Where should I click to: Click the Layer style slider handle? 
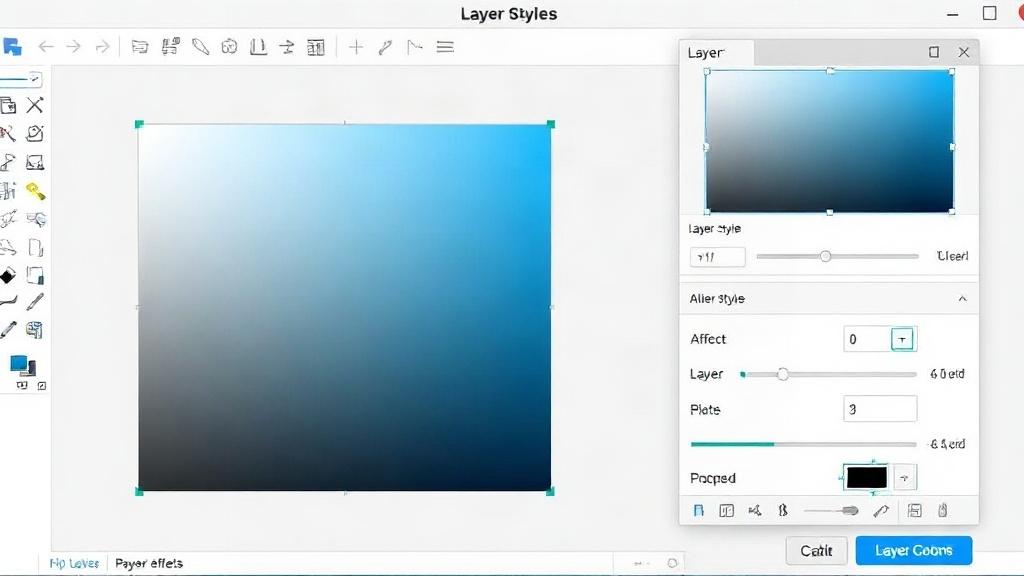[825, 256]
